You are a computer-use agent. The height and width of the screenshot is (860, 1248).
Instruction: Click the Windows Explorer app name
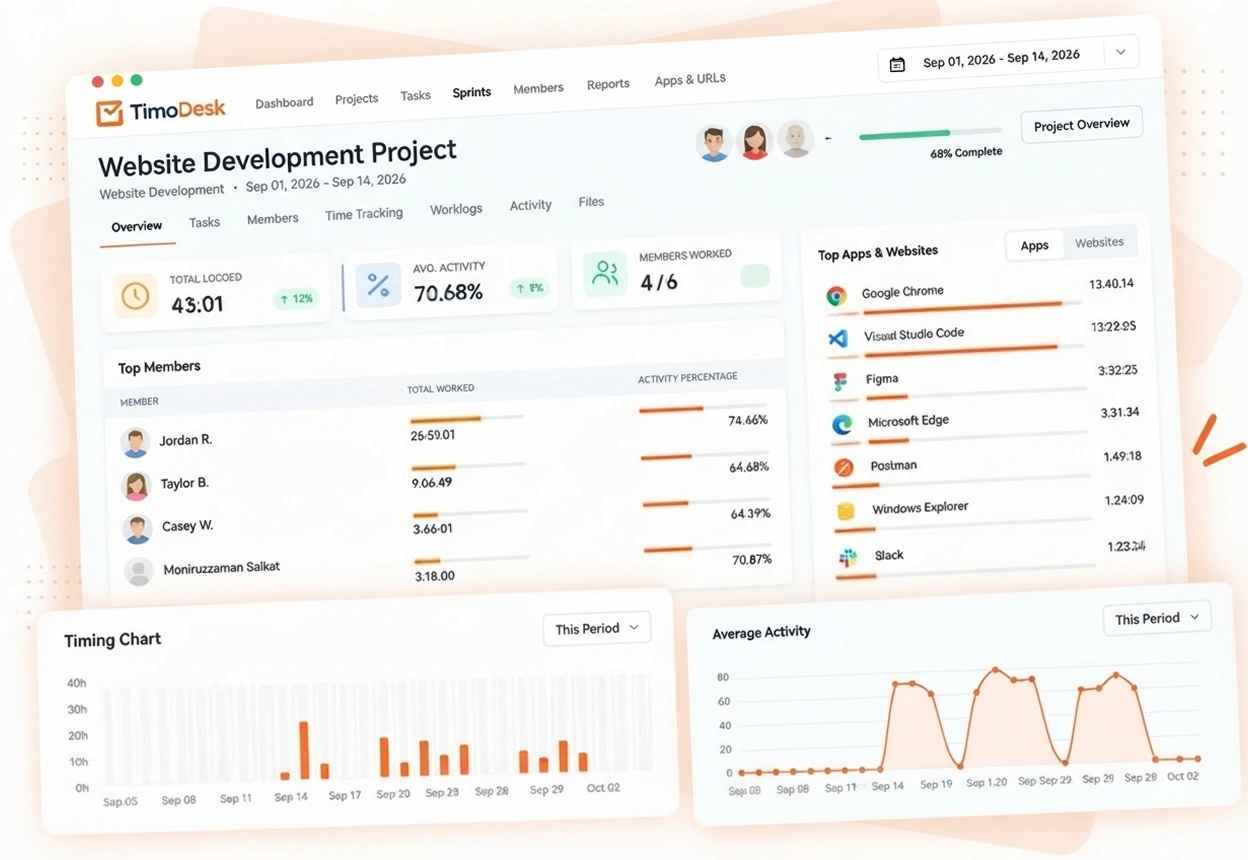(920, 508)
